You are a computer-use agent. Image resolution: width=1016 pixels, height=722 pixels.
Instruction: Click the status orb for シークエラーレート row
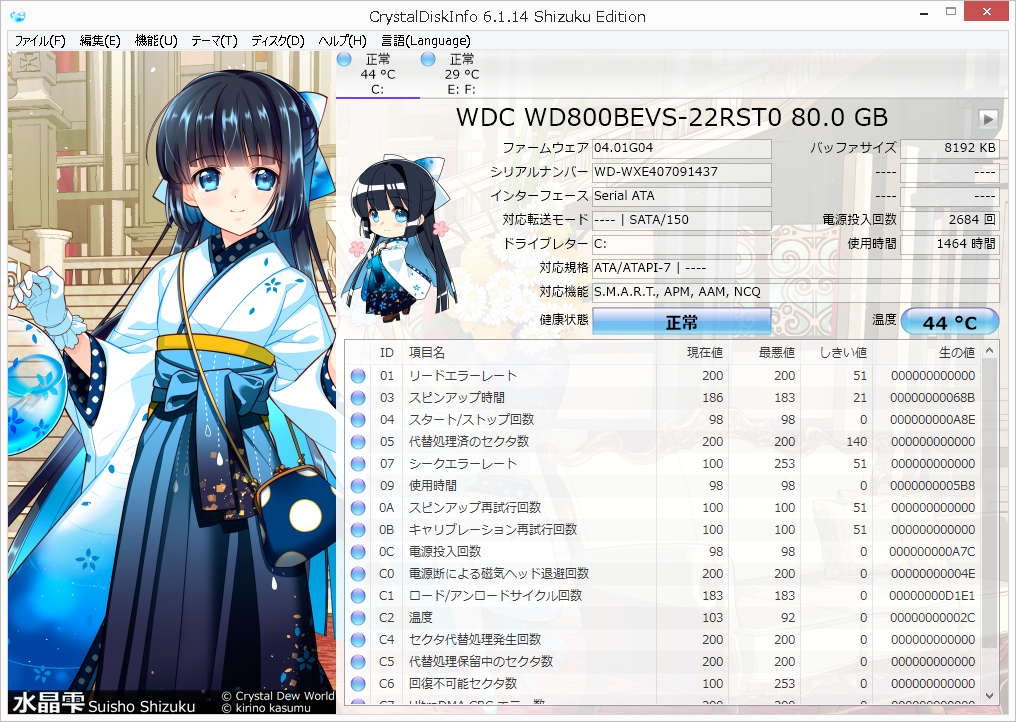coord(358,464)
